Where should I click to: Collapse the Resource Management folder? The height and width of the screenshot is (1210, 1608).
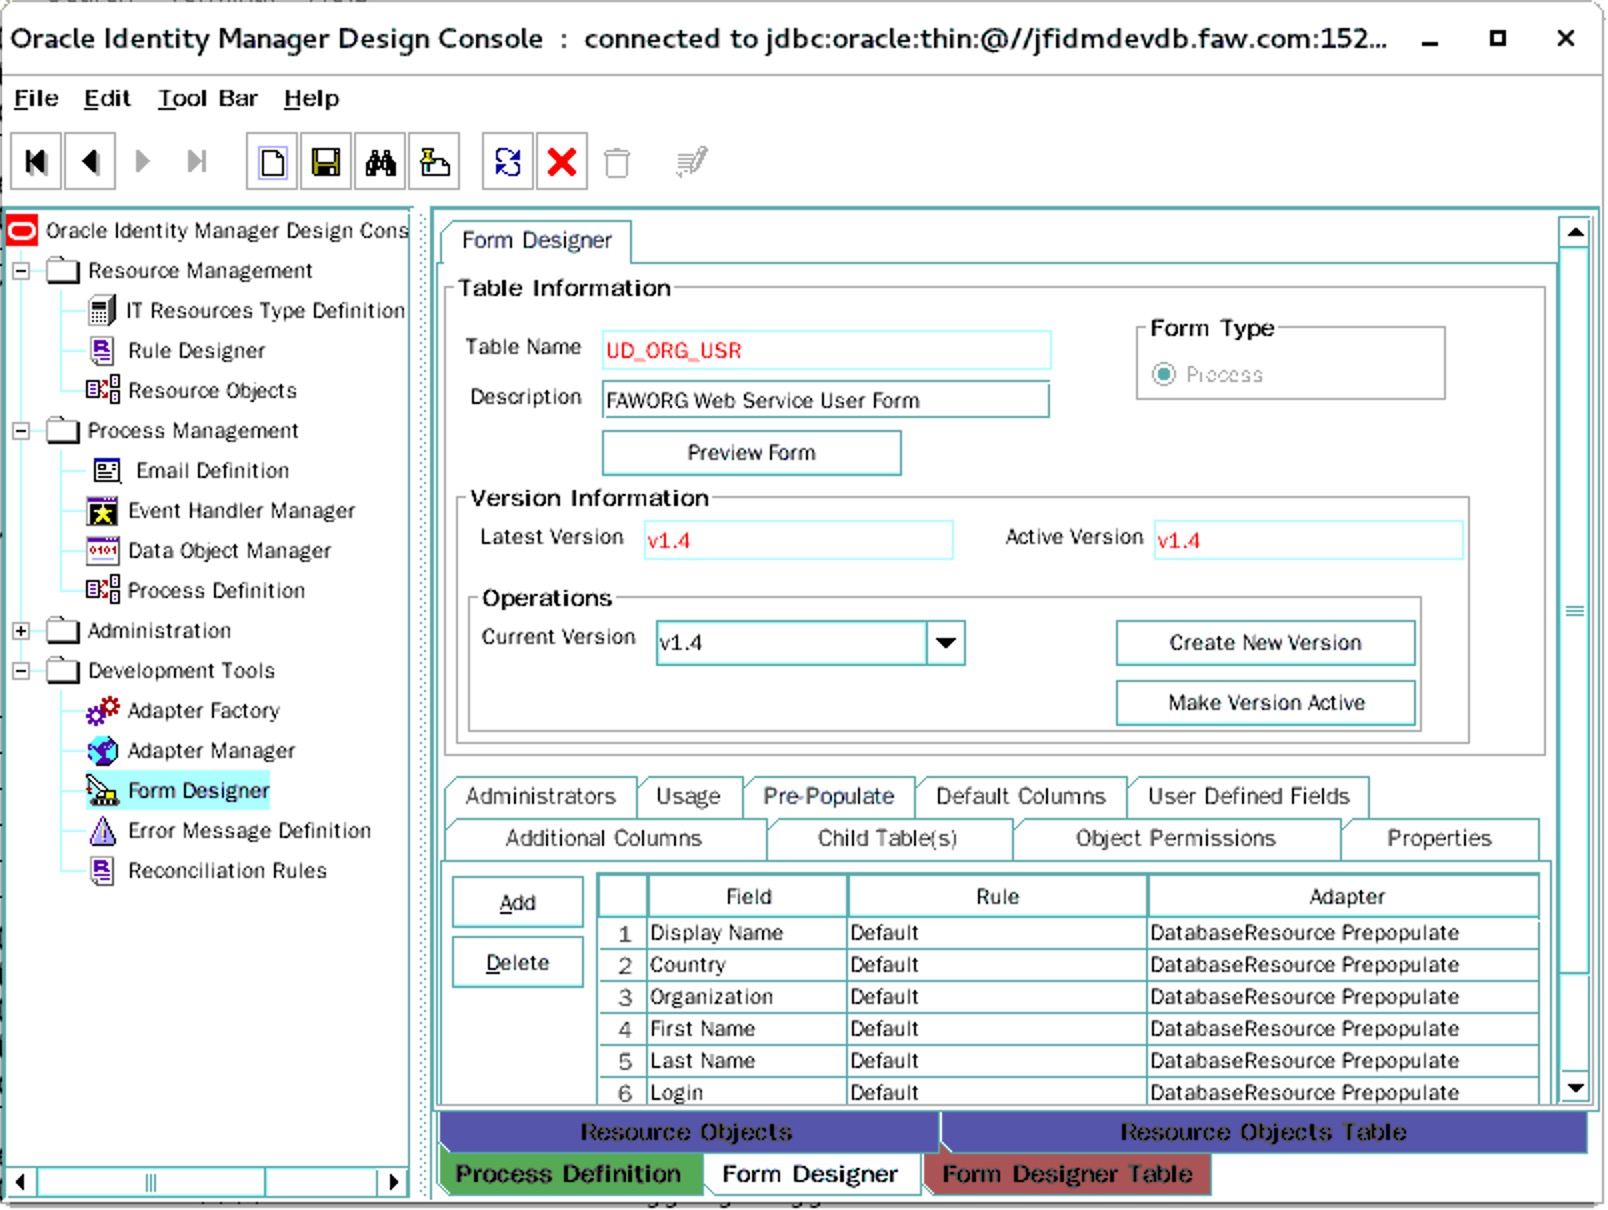pos(21,271)
